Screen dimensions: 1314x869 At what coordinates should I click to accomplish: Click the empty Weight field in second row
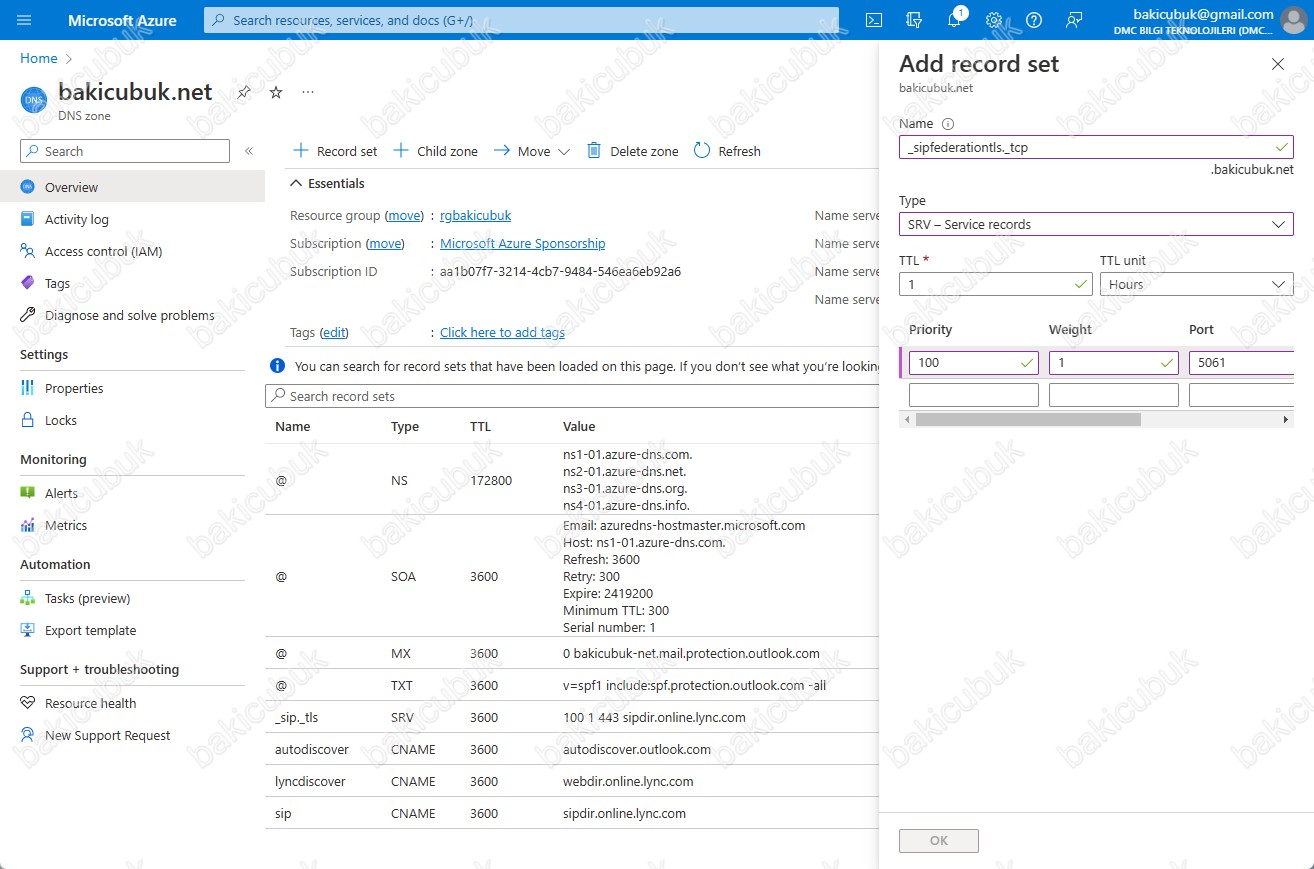click(x=1114, y=395)
